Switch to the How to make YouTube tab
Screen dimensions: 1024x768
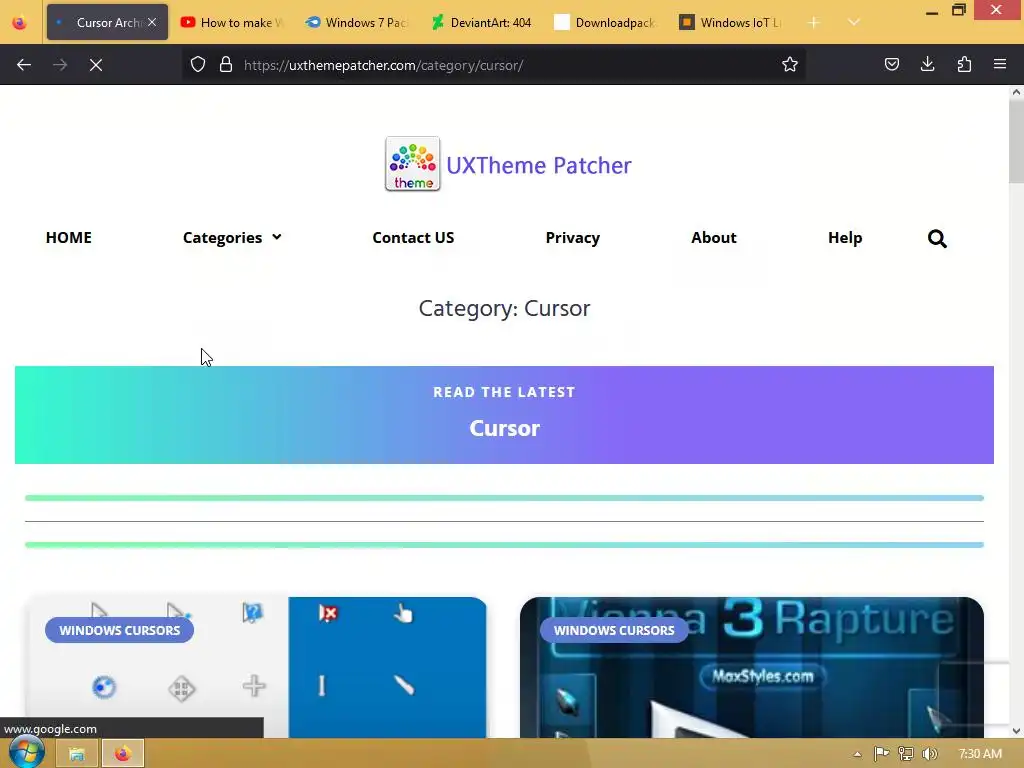[x=232, y=23]
